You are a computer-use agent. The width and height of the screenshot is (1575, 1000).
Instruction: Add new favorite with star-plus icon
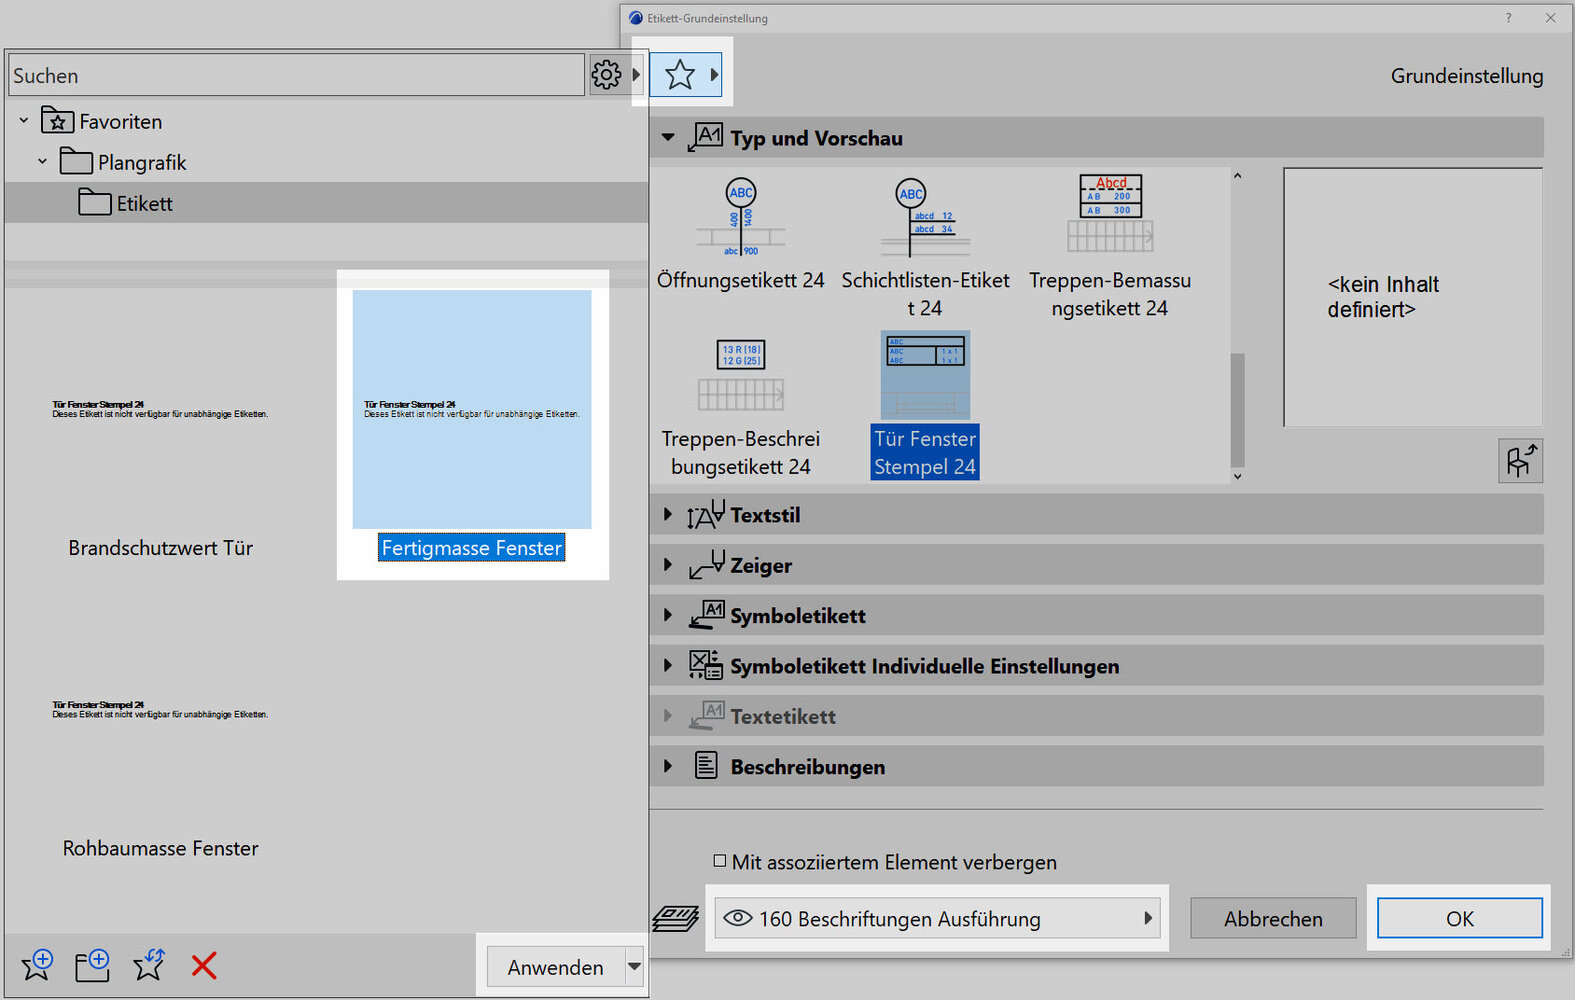tap(37, 965)
